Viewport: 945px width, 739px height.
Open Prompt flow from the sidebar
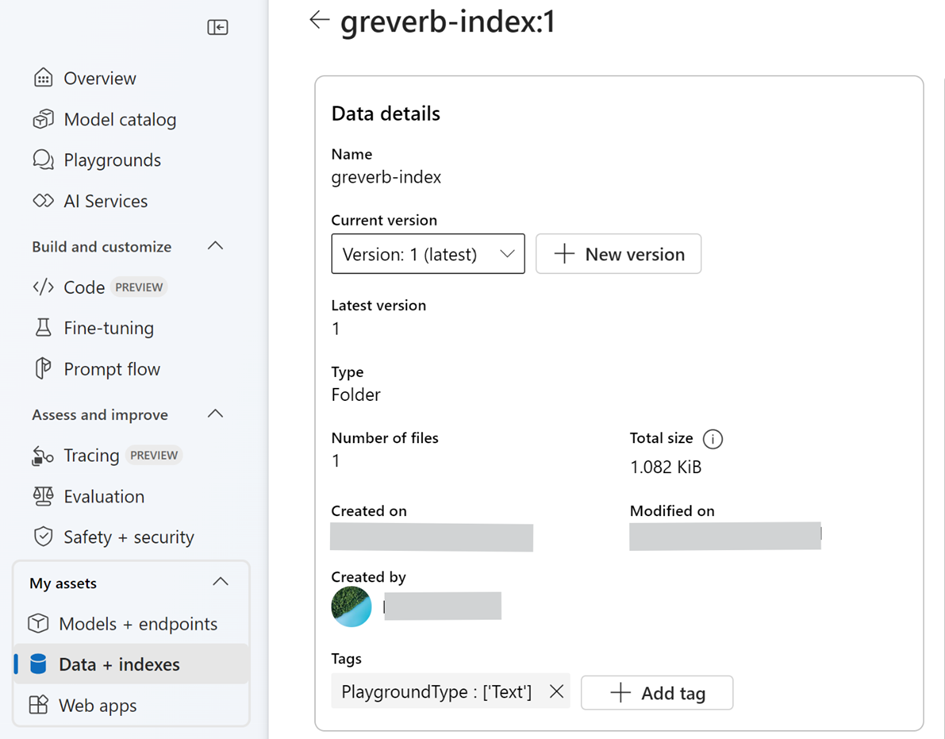pyautogui.click(x=111, y=369)
